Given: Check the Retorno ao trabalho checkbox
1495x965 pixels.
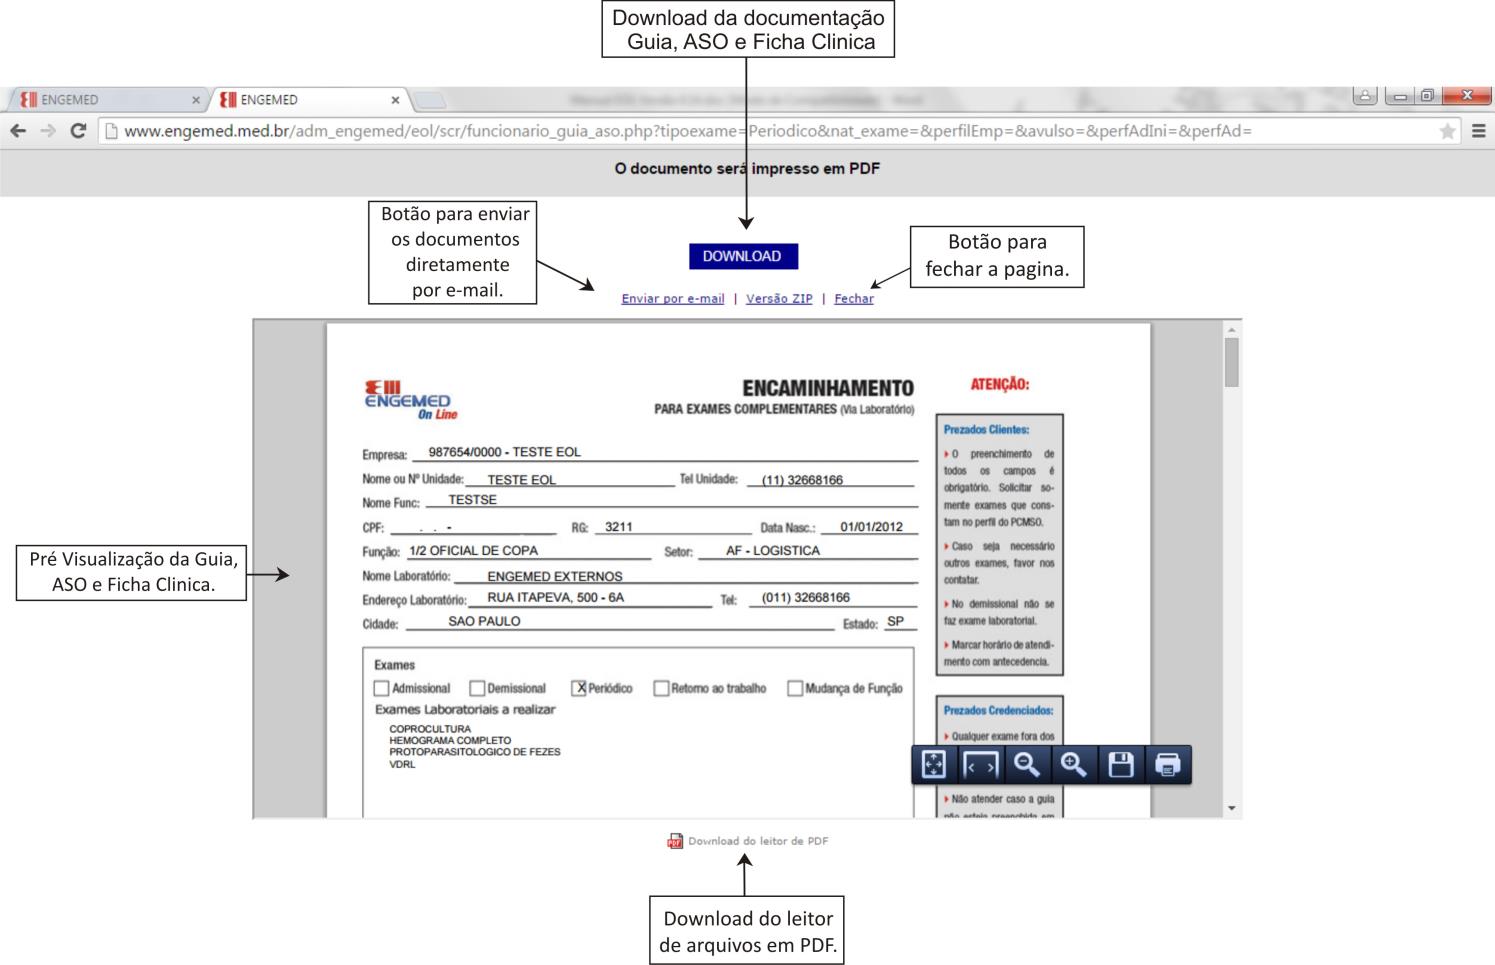Looking at the screenshot, I should point(661,688).
